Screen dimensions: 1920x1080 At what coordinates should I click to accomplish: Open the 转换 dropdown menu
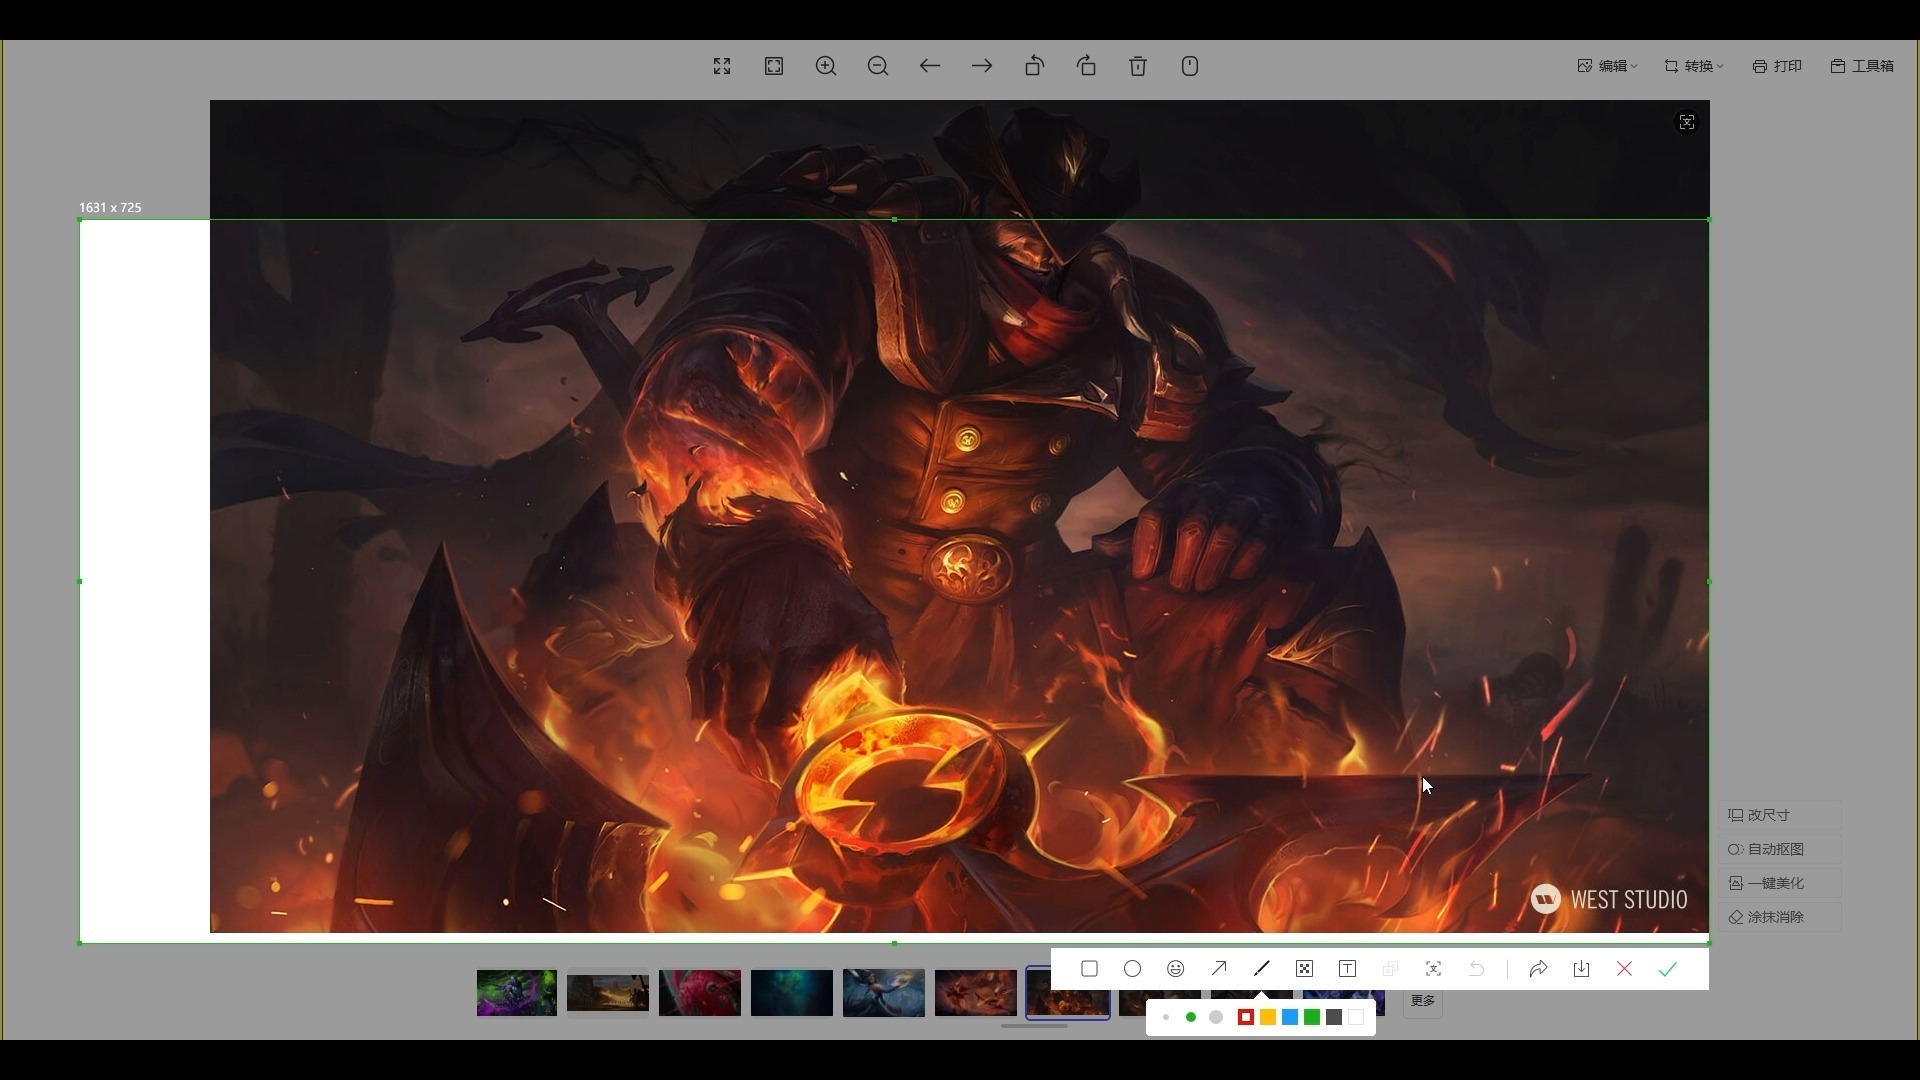[1694, 66]
